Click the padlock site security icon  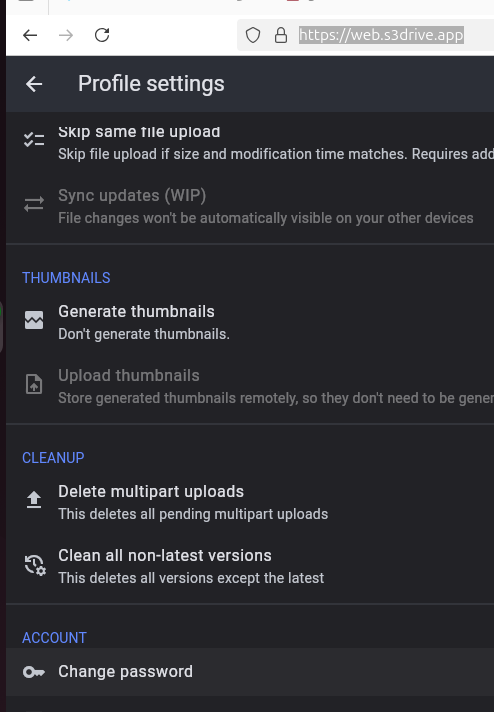pyautogui.click(x=281, y=35)
